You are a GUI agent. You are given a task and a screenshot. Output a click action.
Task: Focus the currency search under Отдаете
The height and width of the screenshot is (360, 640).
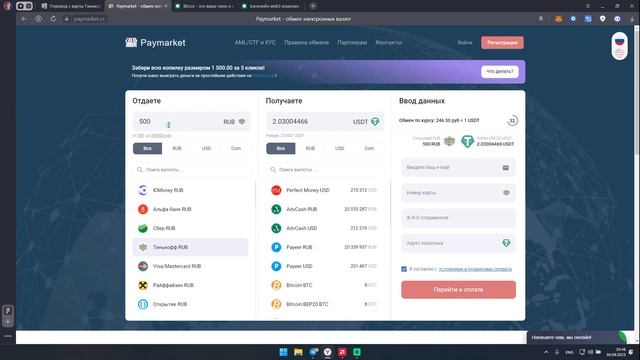pyautogui.click(x=191, y=169)
